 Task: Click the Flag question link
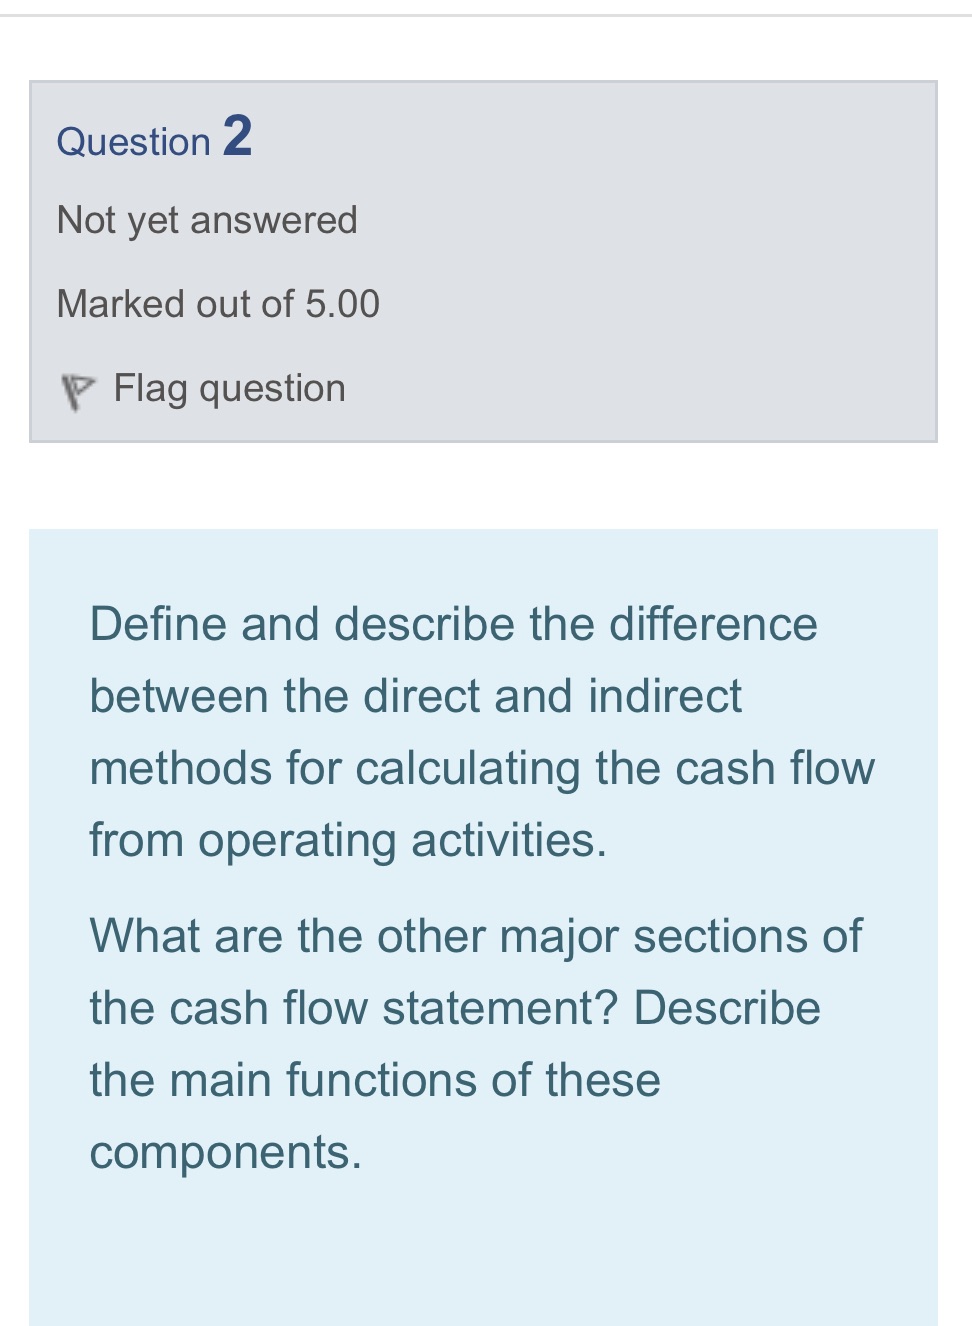(228, 387)
